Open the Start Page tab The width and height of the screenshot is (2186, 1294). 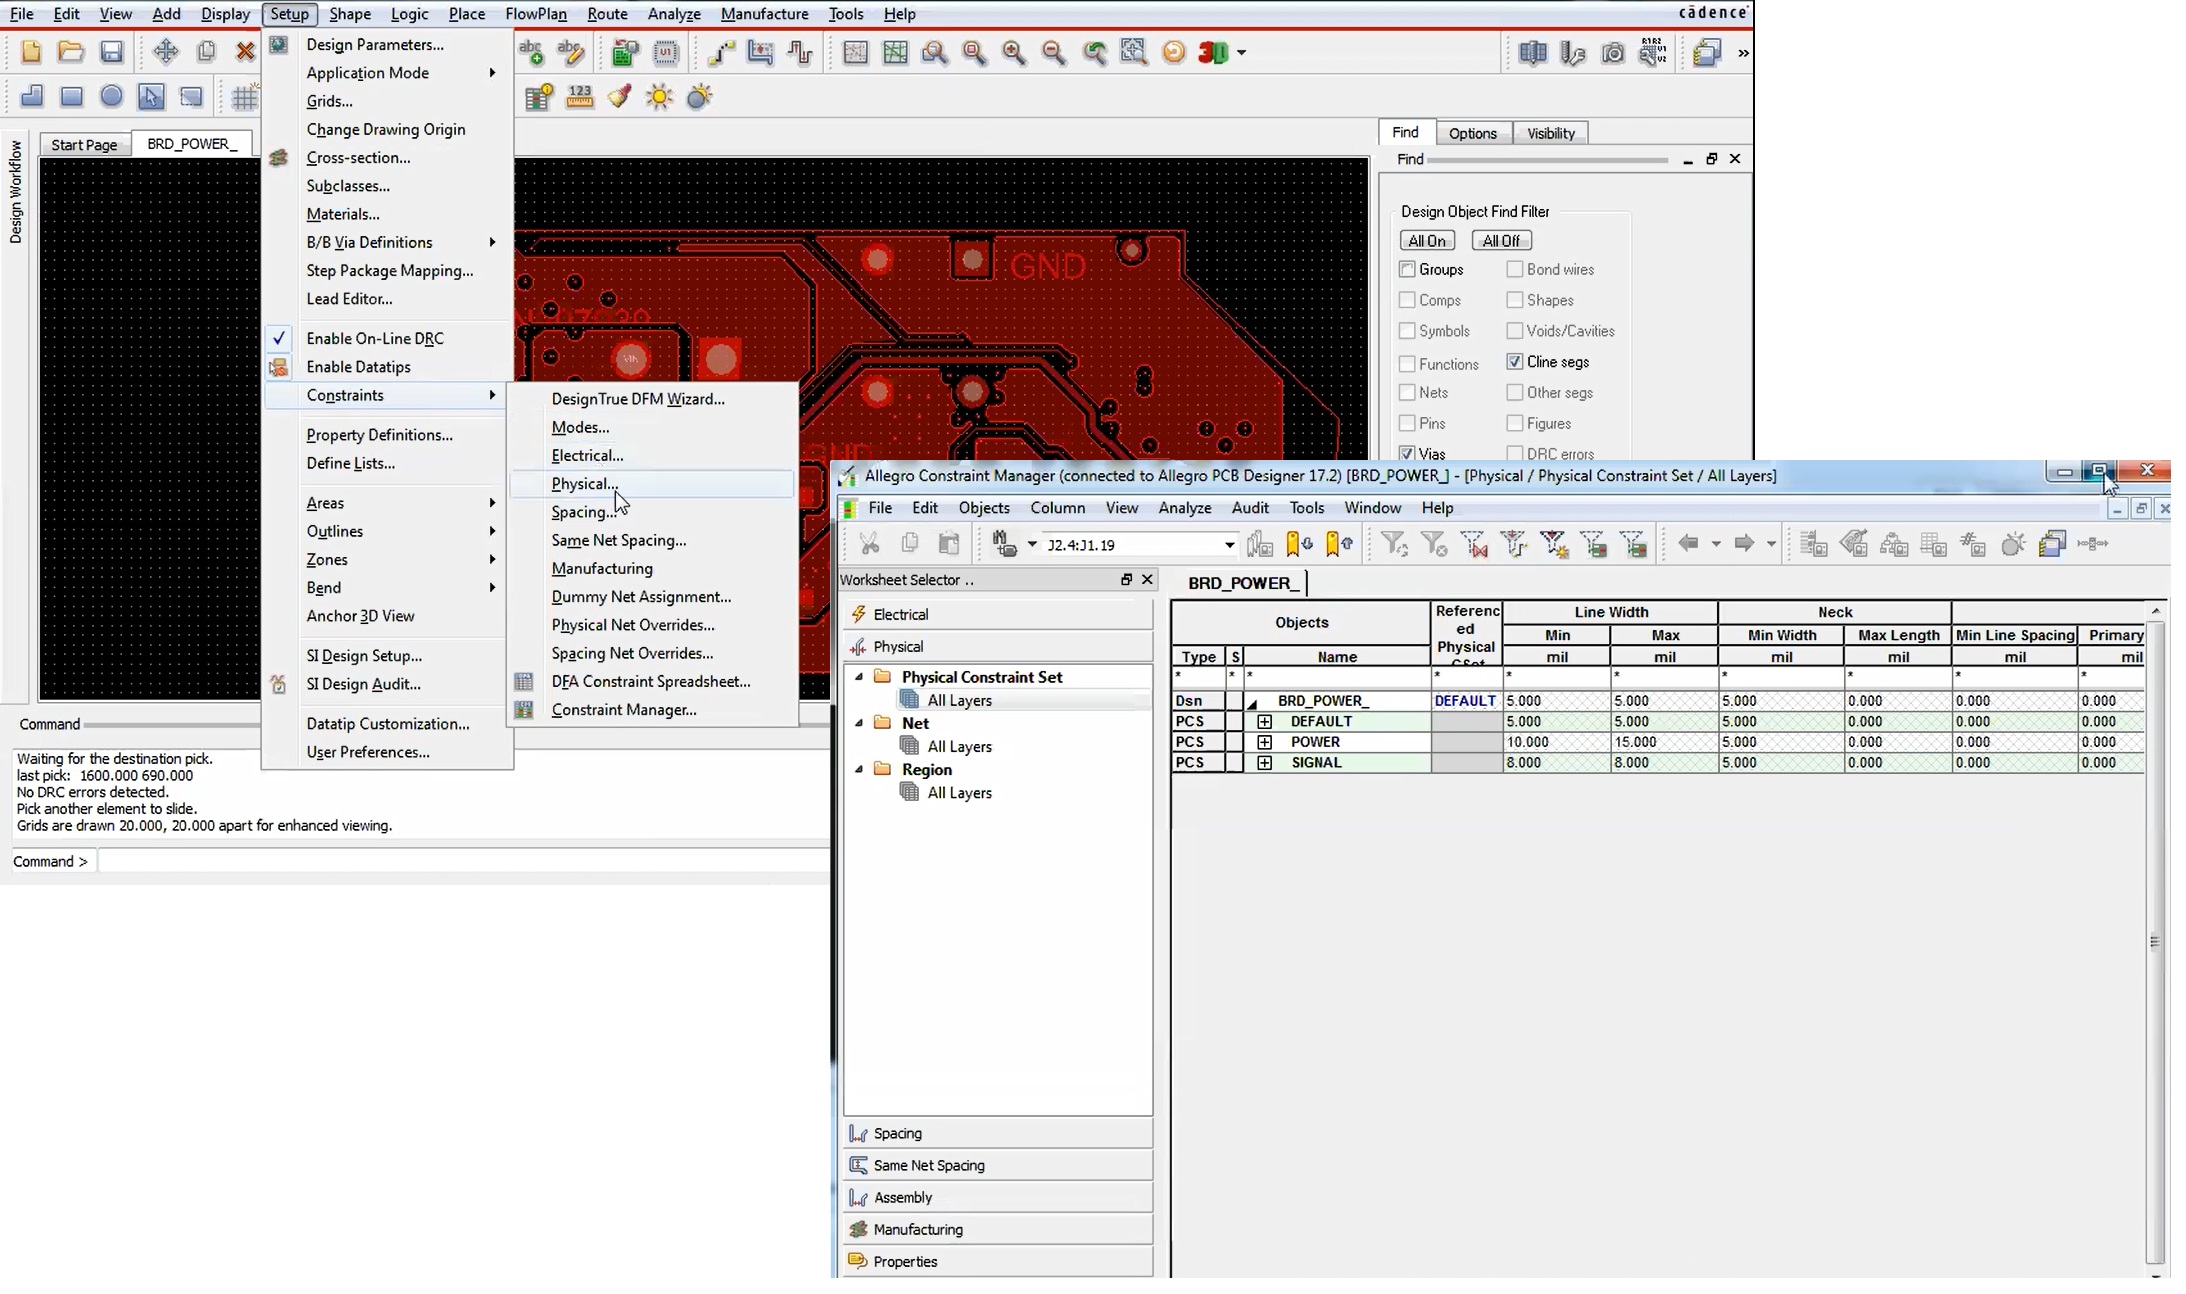click(84, 144)
